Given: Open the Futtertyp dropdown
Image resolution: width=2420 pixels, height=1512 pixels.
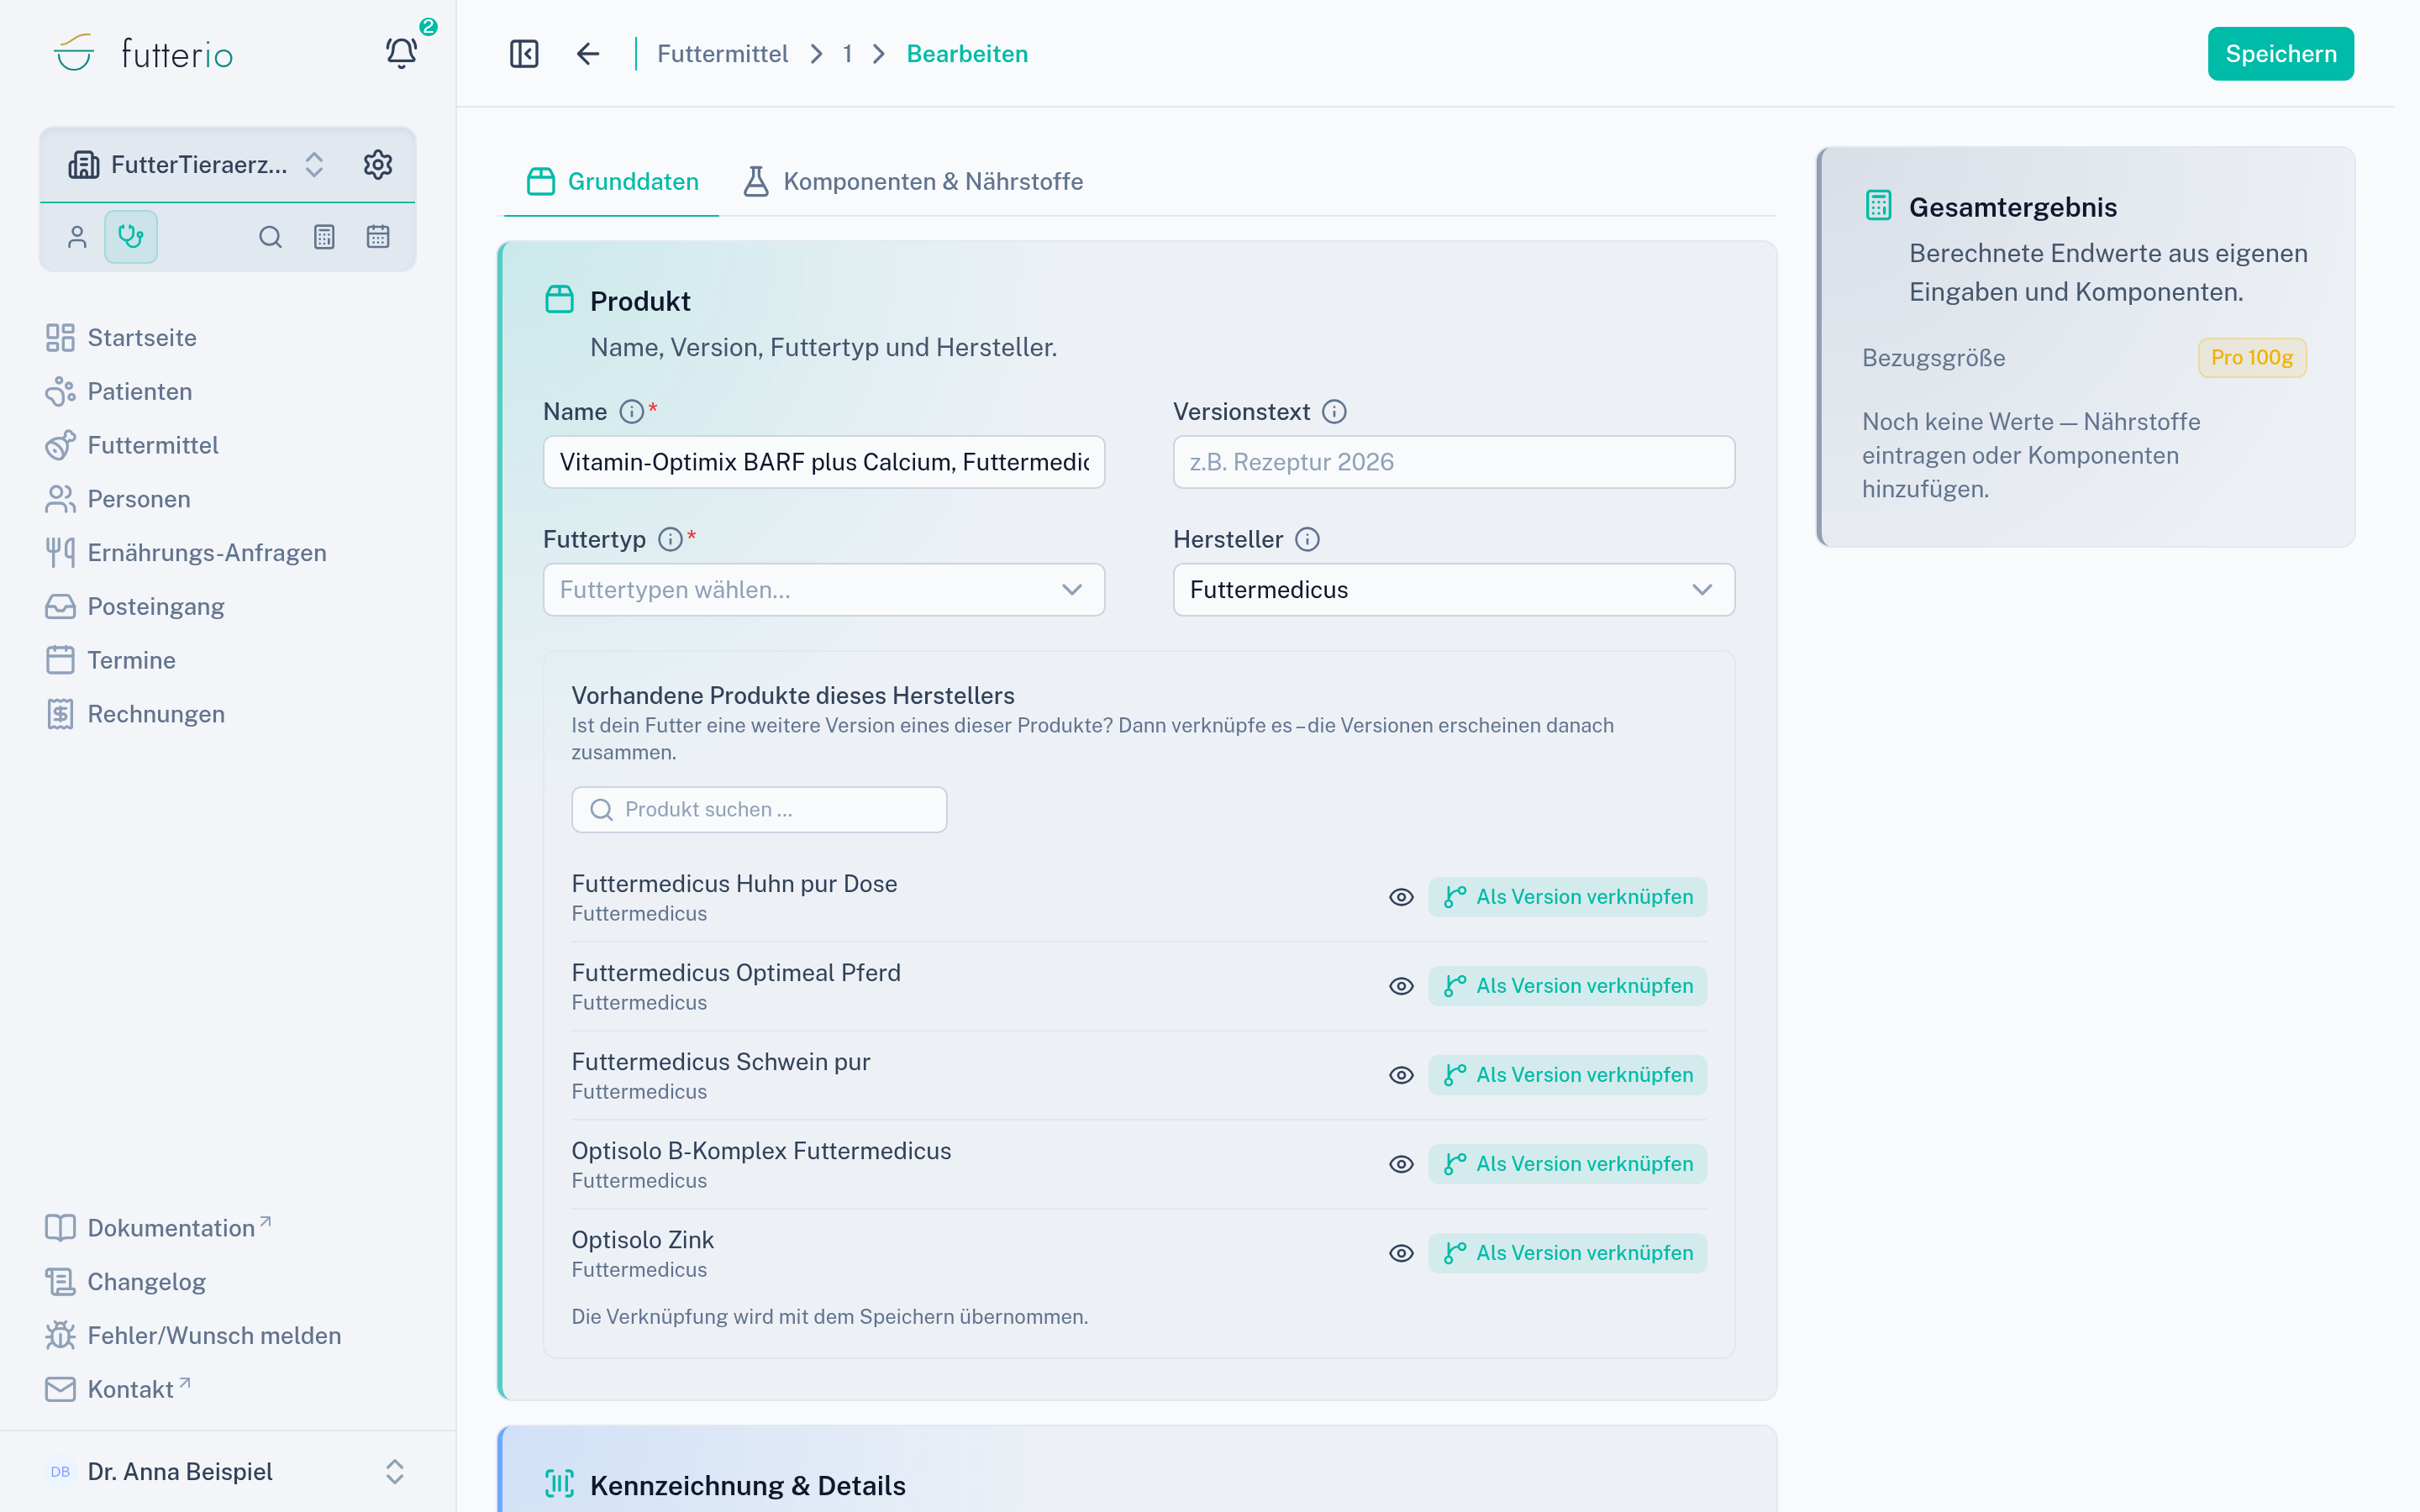Looking at the screenshot, I should pos(823,590).
